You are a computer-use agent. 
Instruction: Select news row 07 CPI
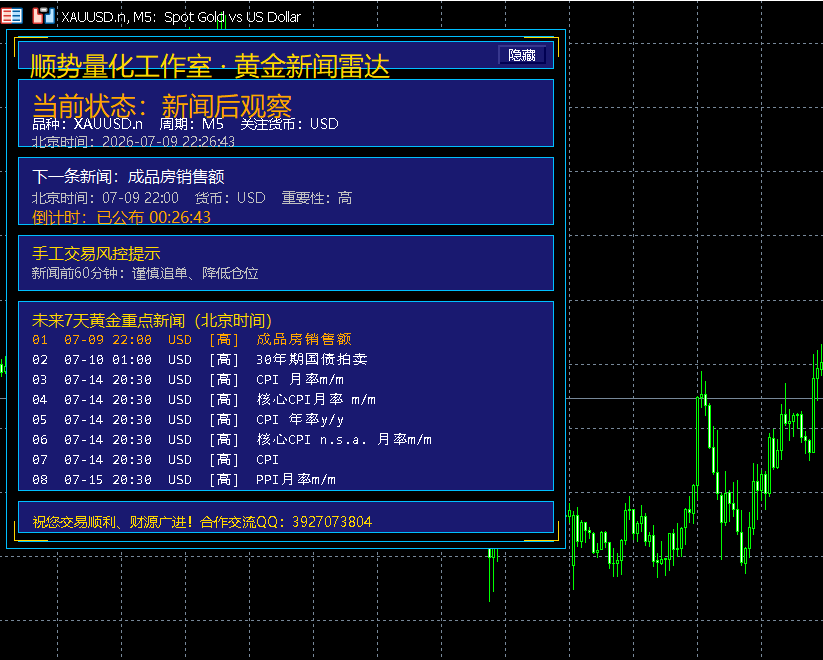click(x=155, y=459)
